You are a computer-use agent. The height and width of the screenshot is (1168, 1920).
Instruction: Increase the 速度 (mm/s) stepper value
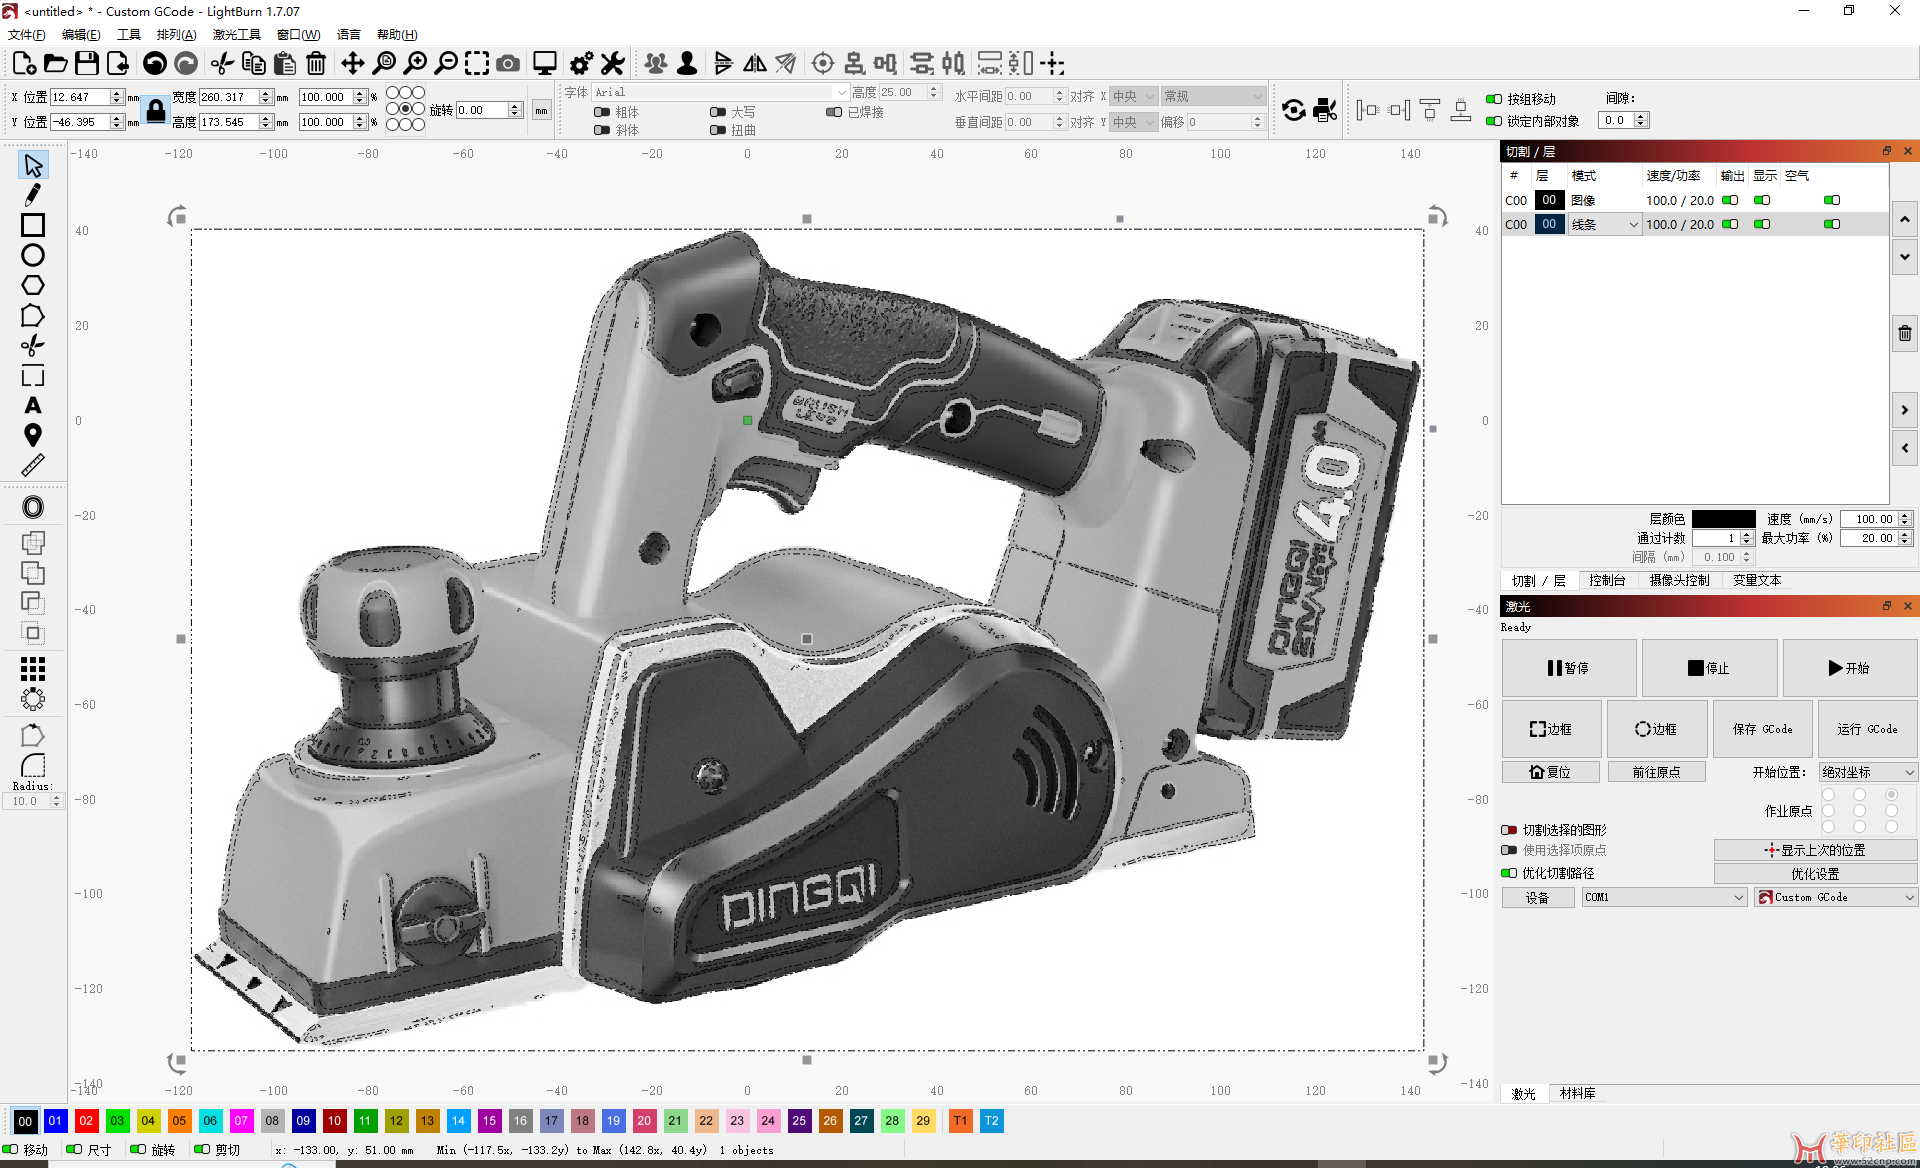(x=1906, y=515)
